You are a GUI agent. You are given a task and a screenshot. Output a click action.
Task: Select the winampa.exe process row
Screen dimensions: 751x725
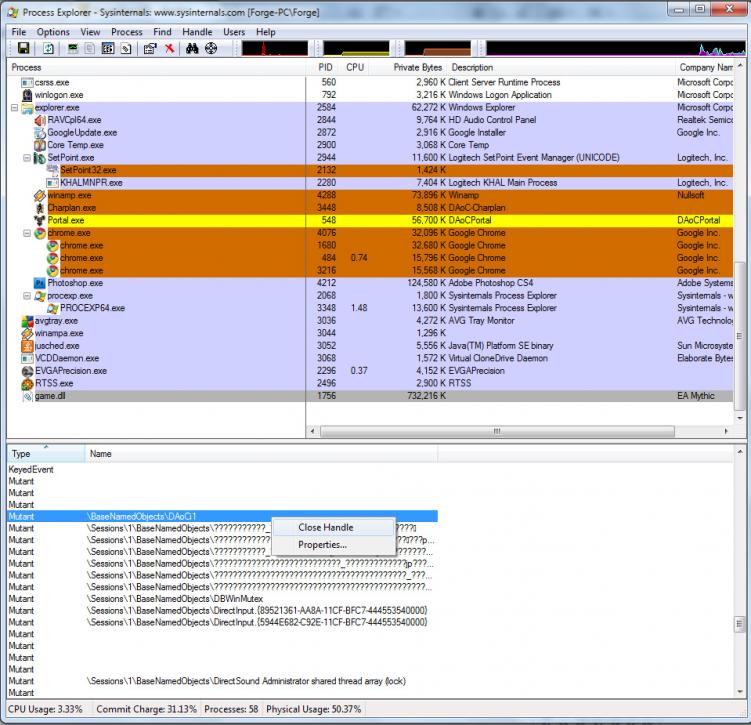click(x=370, y=333)
